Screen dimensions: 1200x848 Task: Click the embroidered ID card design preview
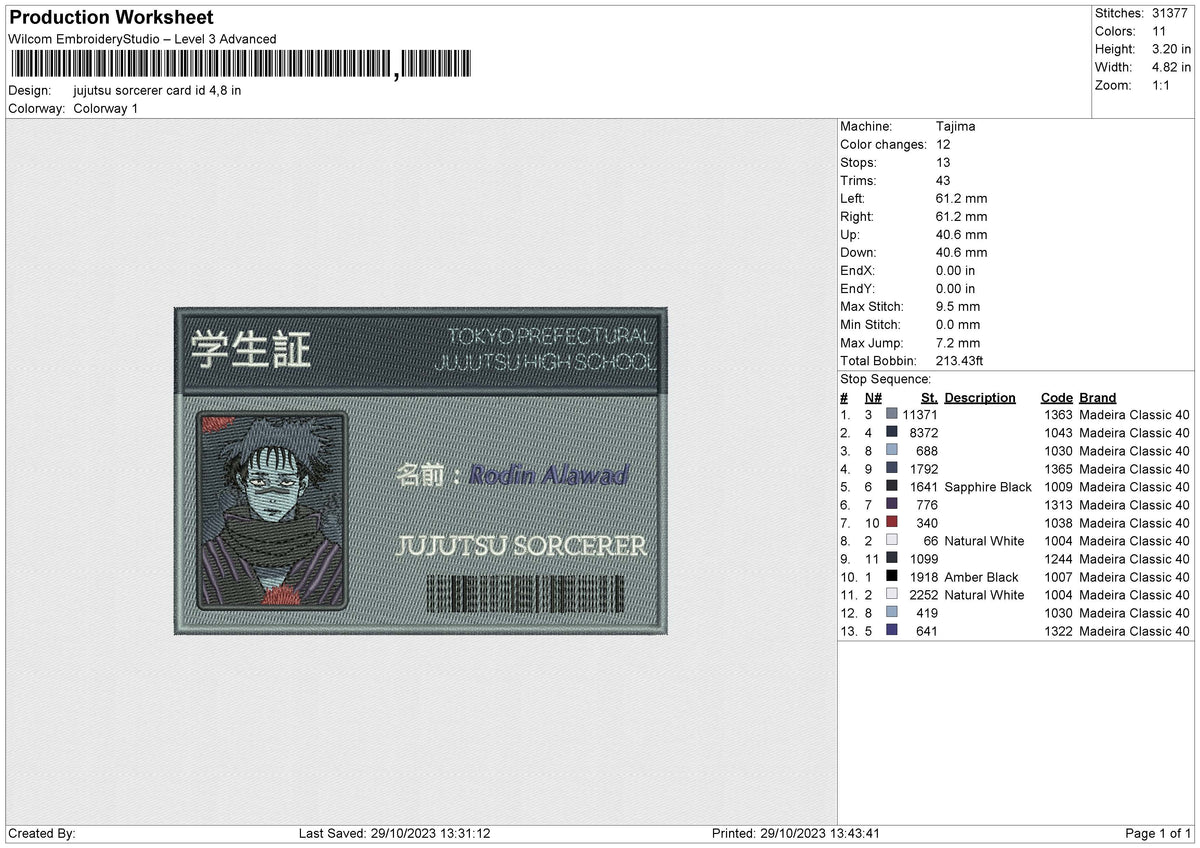coord(421,471)
